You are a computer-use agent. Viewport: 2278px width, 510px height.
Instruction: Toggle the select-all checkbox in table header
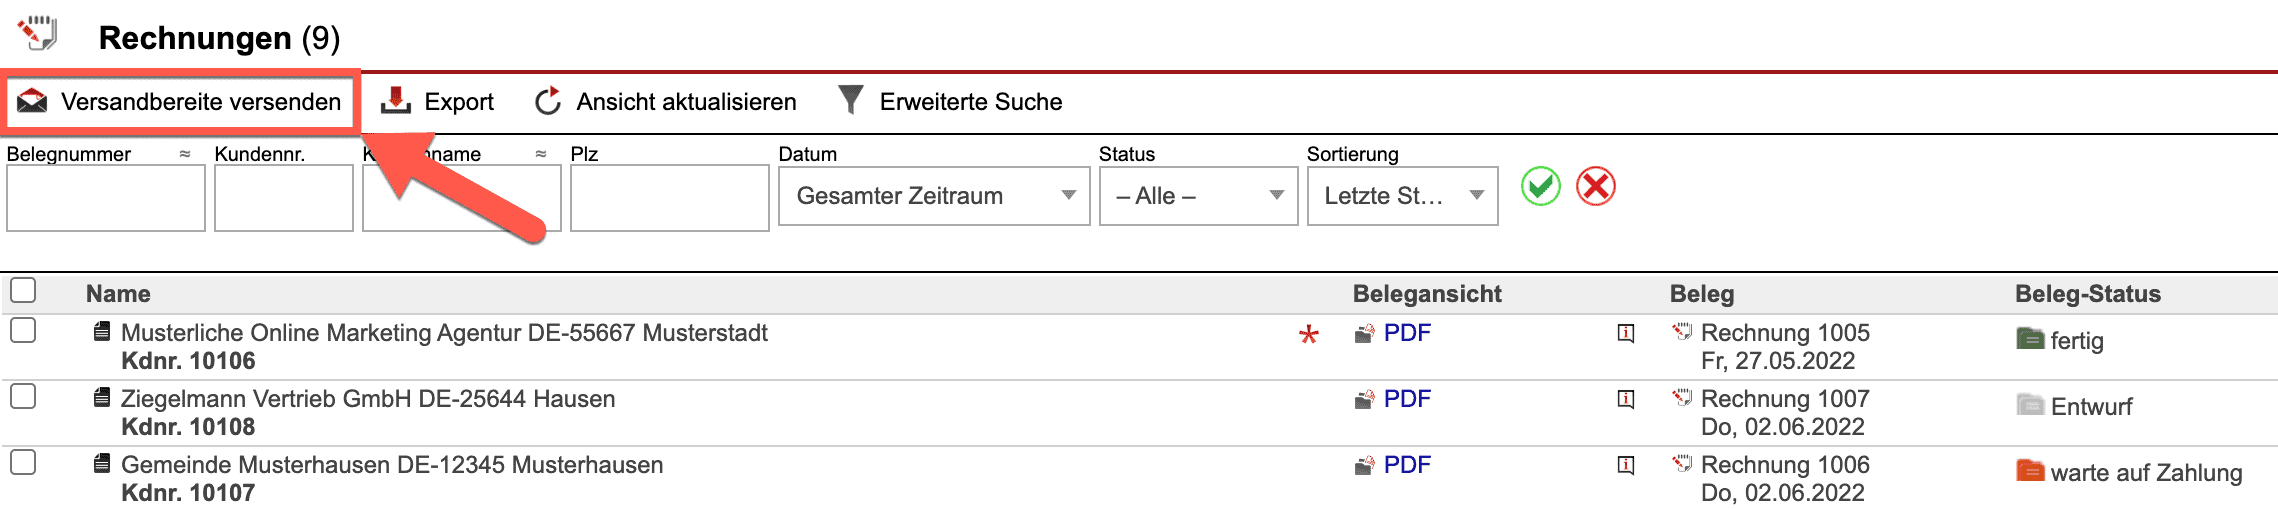click(x=23, y=291)
